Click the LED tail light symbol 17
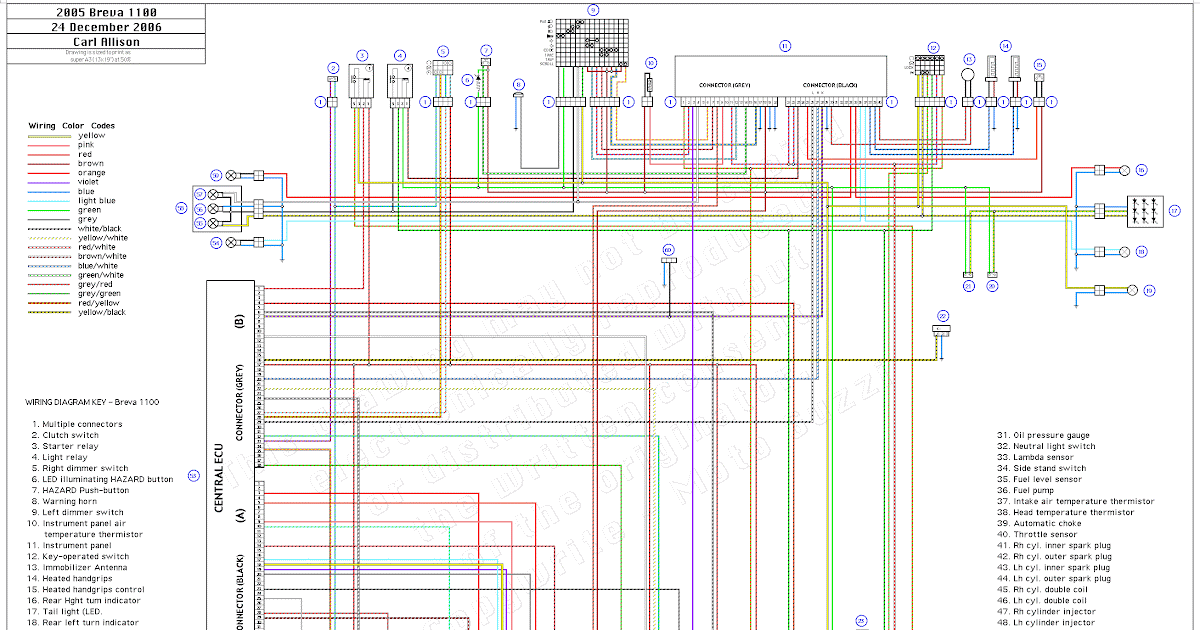The height and width of the screenshot is (630, 1200). point(1144,210)
